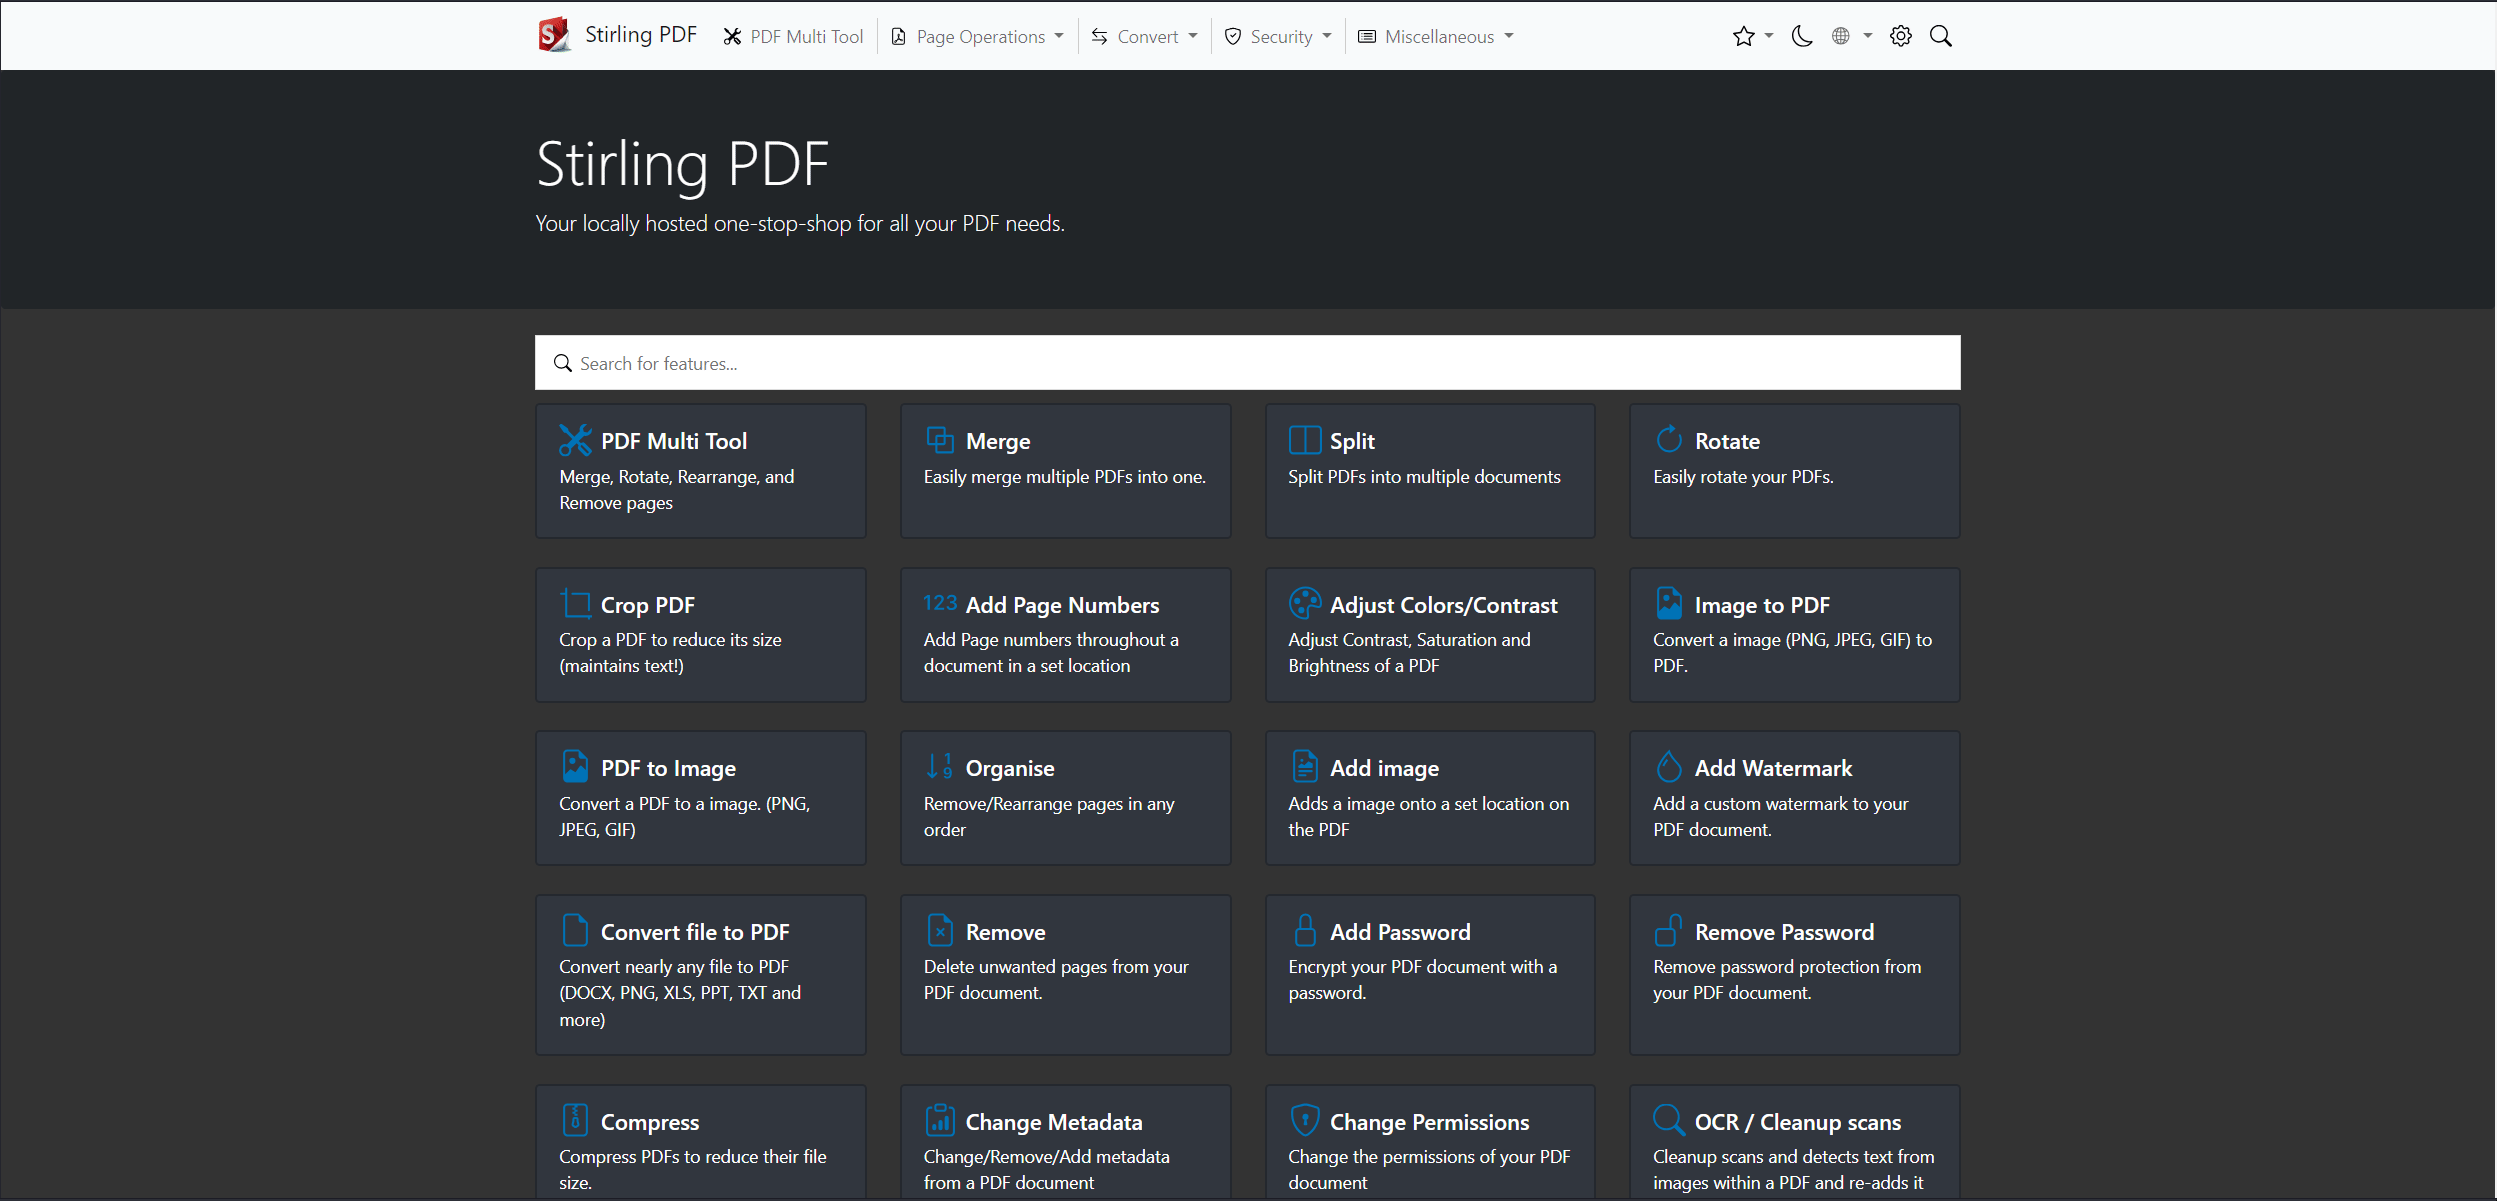
Task: Click the Change Metadata clipboard icon
Action: point(940,1120)
